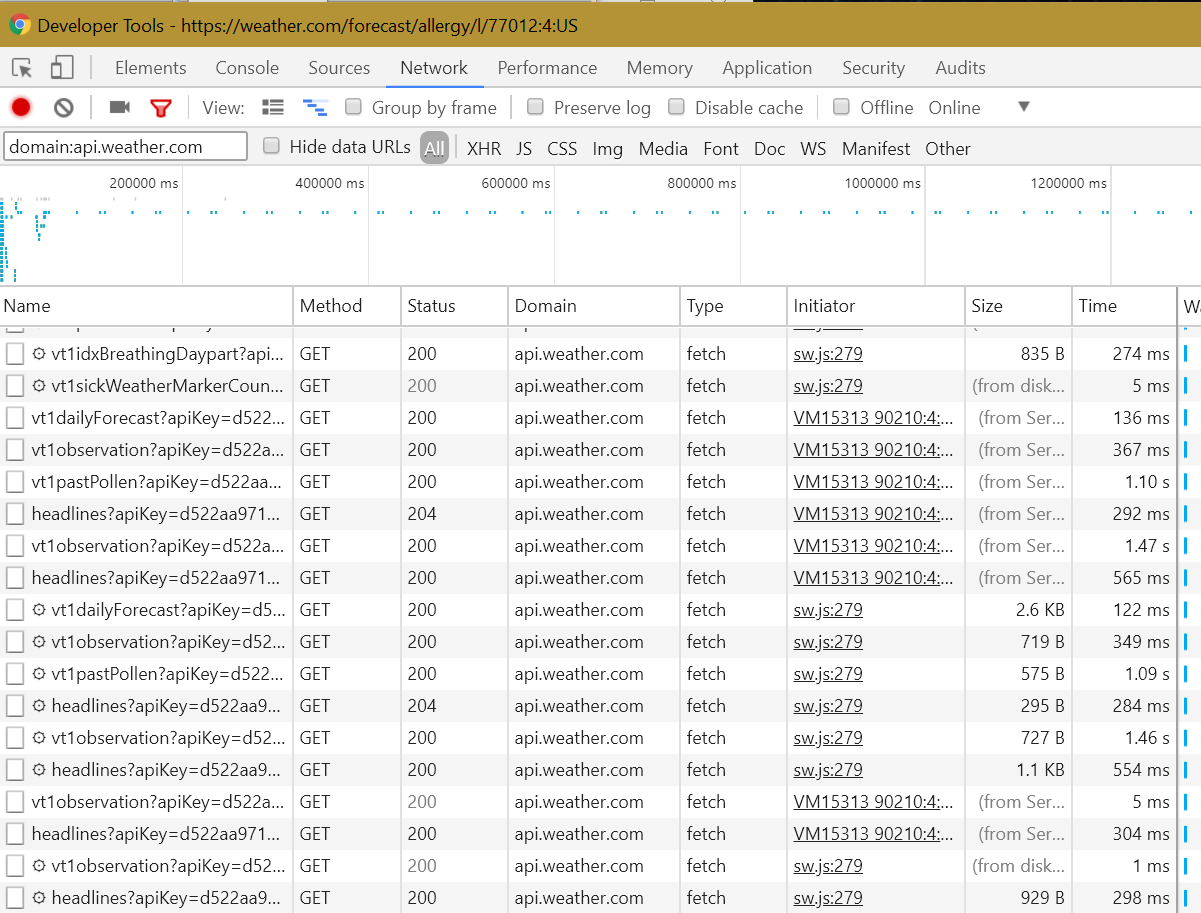Filter requests by CSS
Screen dimensions: 1201x913
[562, 149]
